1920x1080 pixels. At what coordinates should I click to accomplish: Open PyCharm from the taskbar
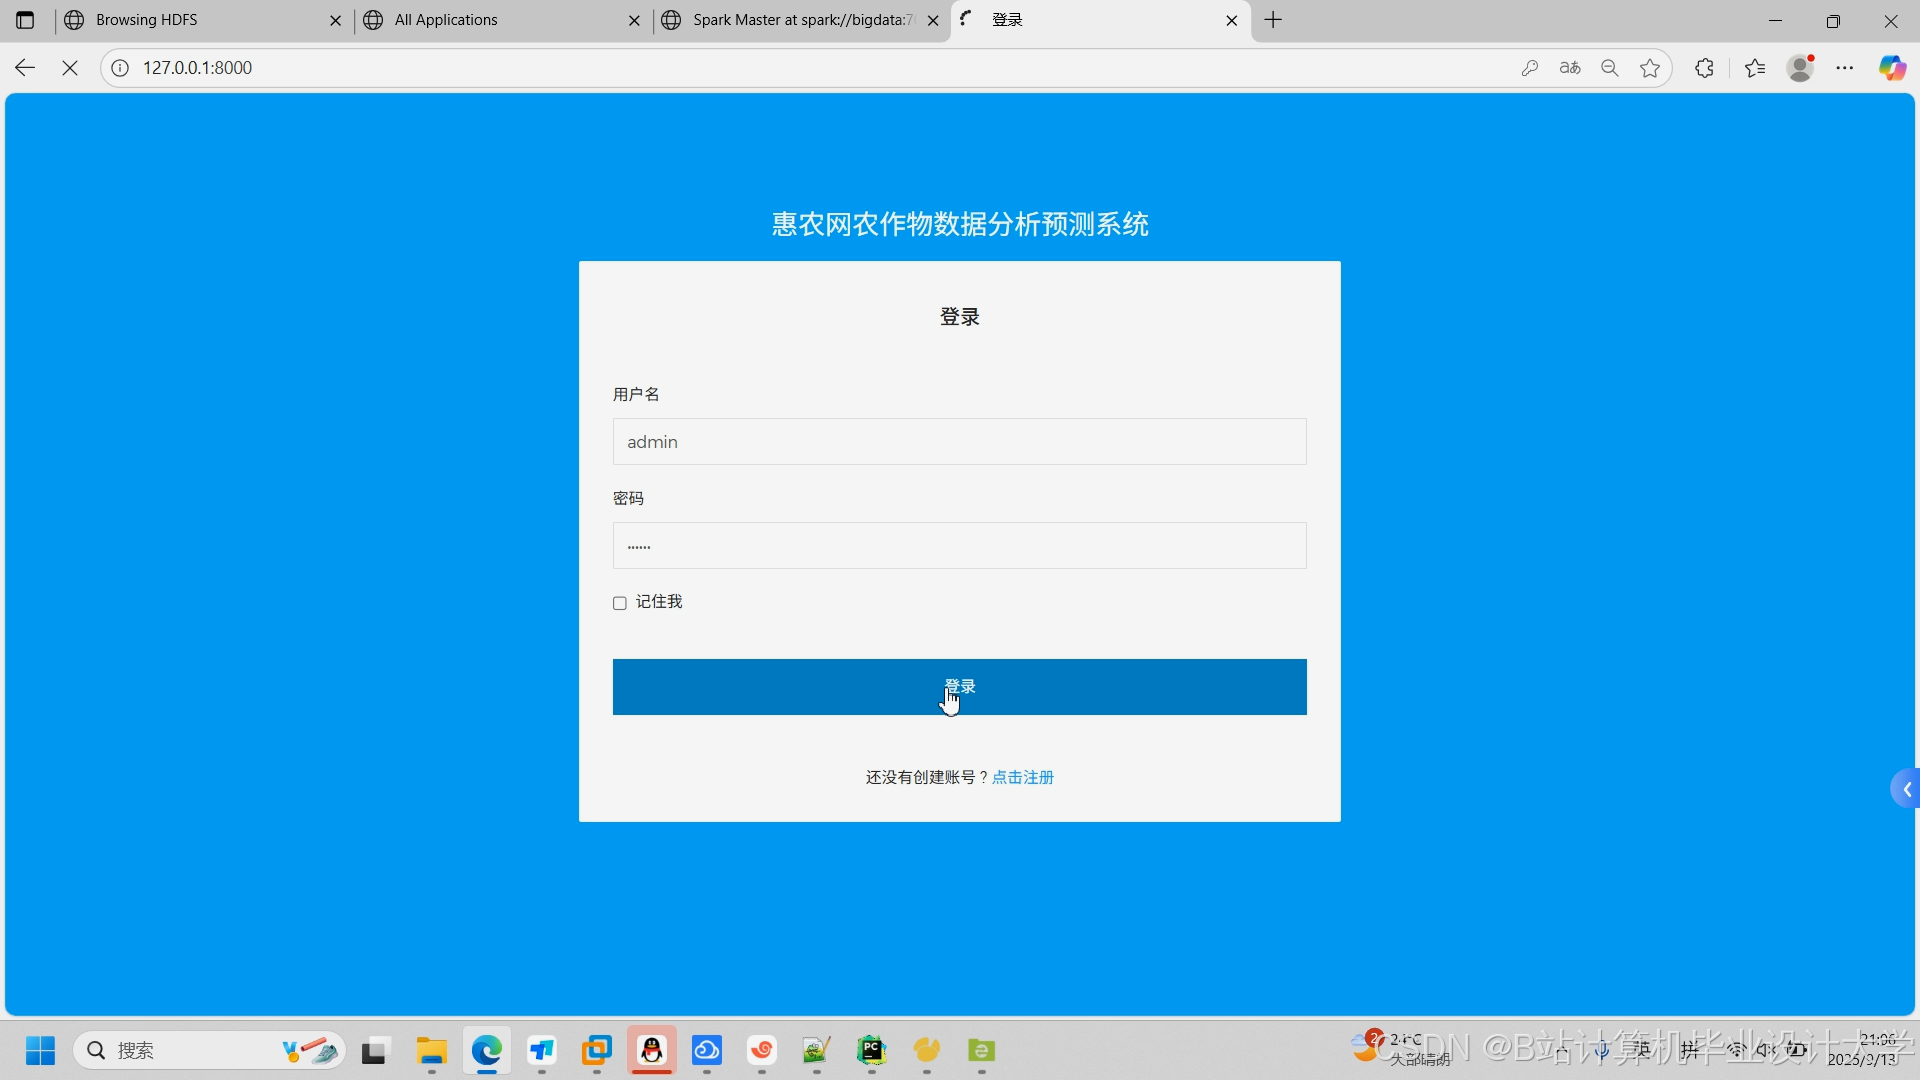click(x=871, y=1052)
